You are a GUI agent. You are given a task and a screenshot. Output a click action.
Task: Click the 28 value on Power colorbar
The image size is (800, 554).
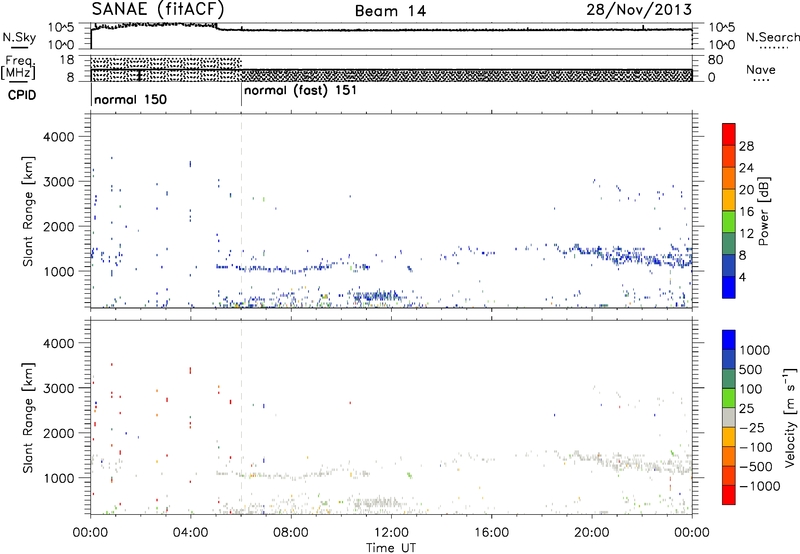click(x=746, y=146)
